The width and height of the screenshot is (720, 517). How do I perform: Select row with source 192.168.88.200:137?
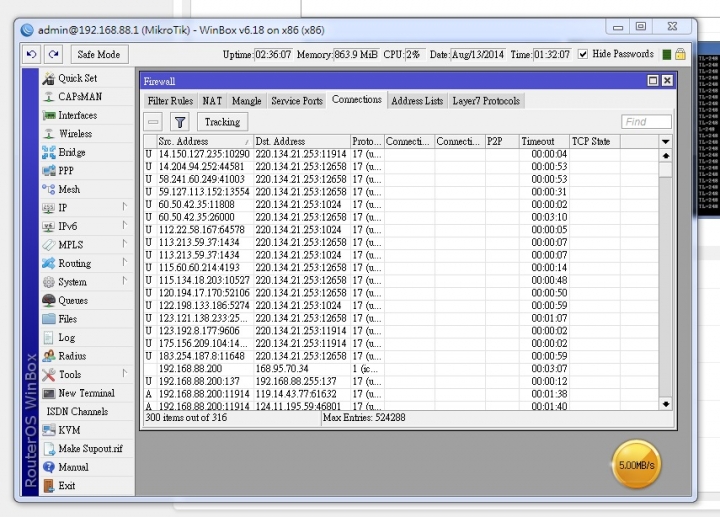pyautogui.click(x=401, y=382)
